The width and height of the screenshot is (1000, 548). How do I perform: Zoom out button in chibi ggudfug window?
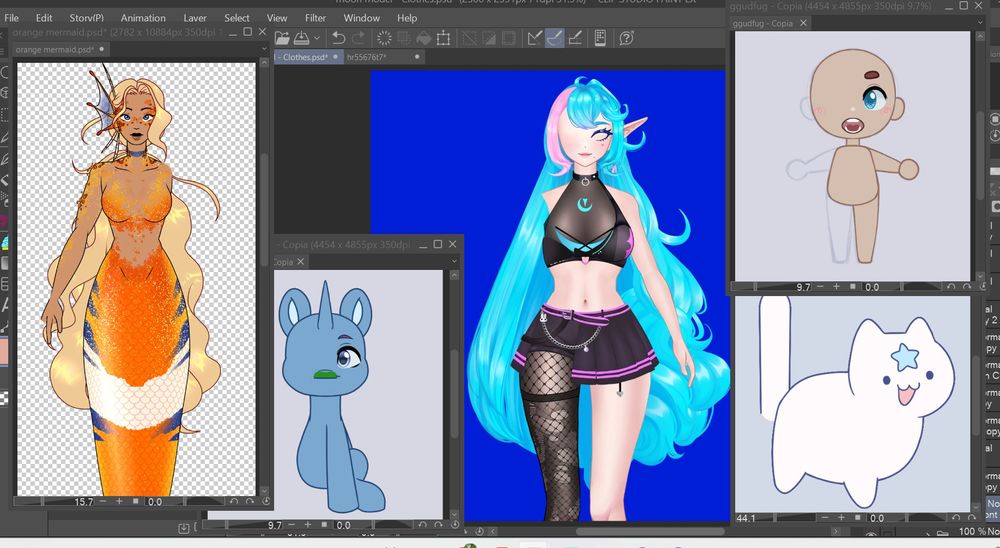[820, 287]
